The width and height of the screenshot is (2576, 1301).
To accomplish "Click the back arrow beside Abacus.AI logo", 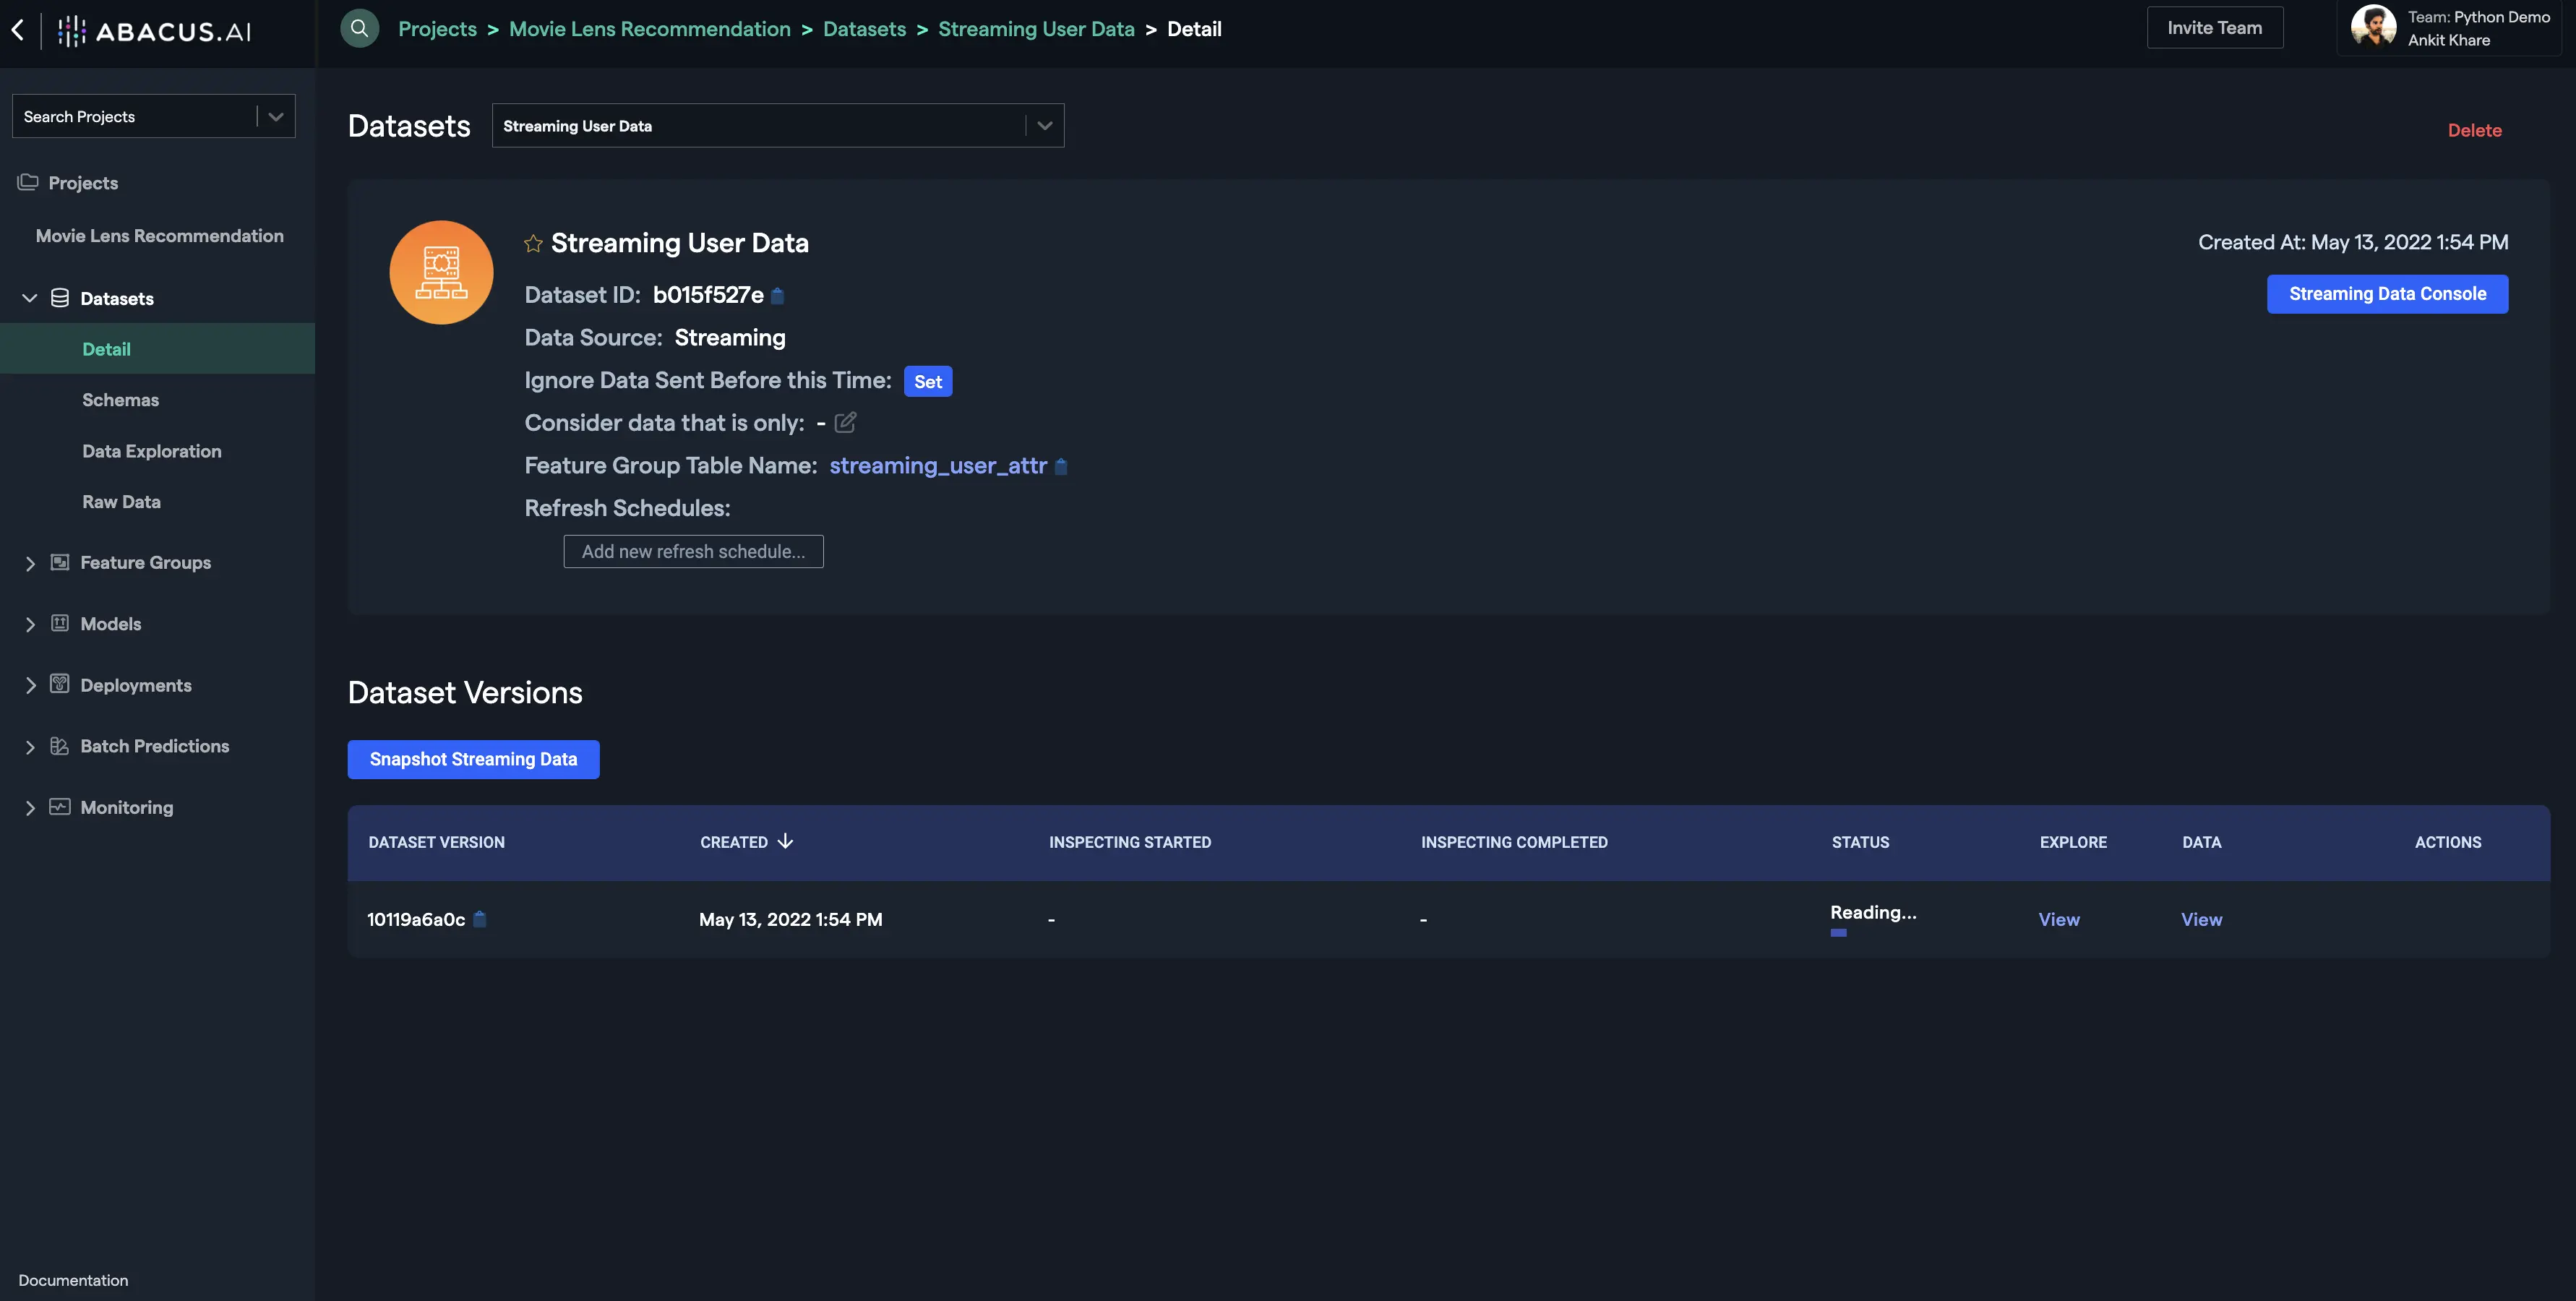I will [18, 29].
